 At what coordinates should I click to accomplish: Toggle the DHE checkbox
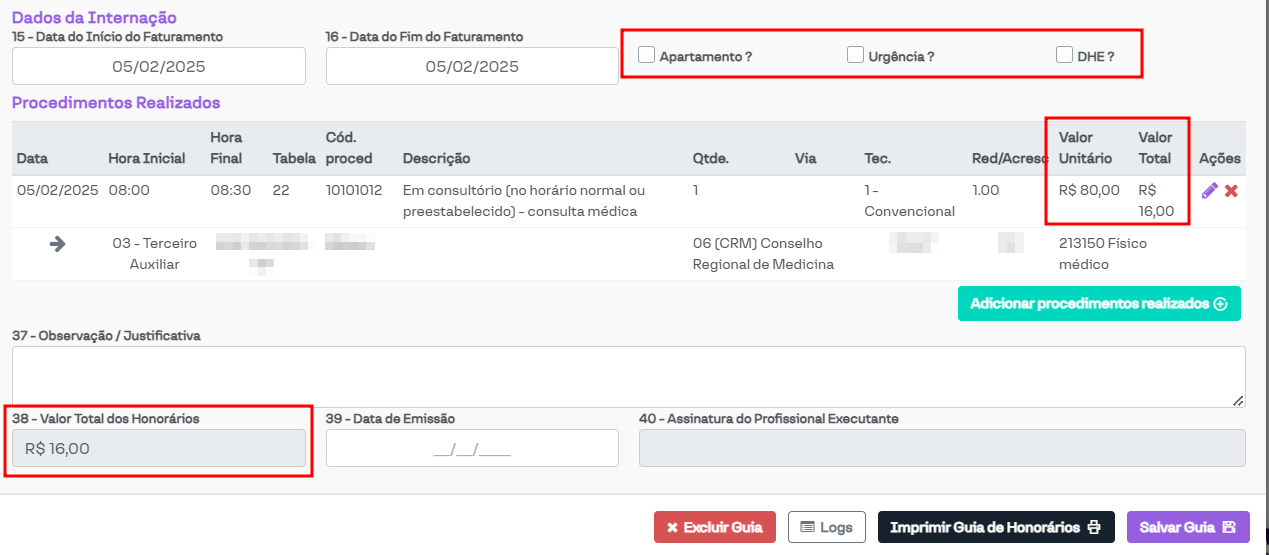tap(1064, 55)
